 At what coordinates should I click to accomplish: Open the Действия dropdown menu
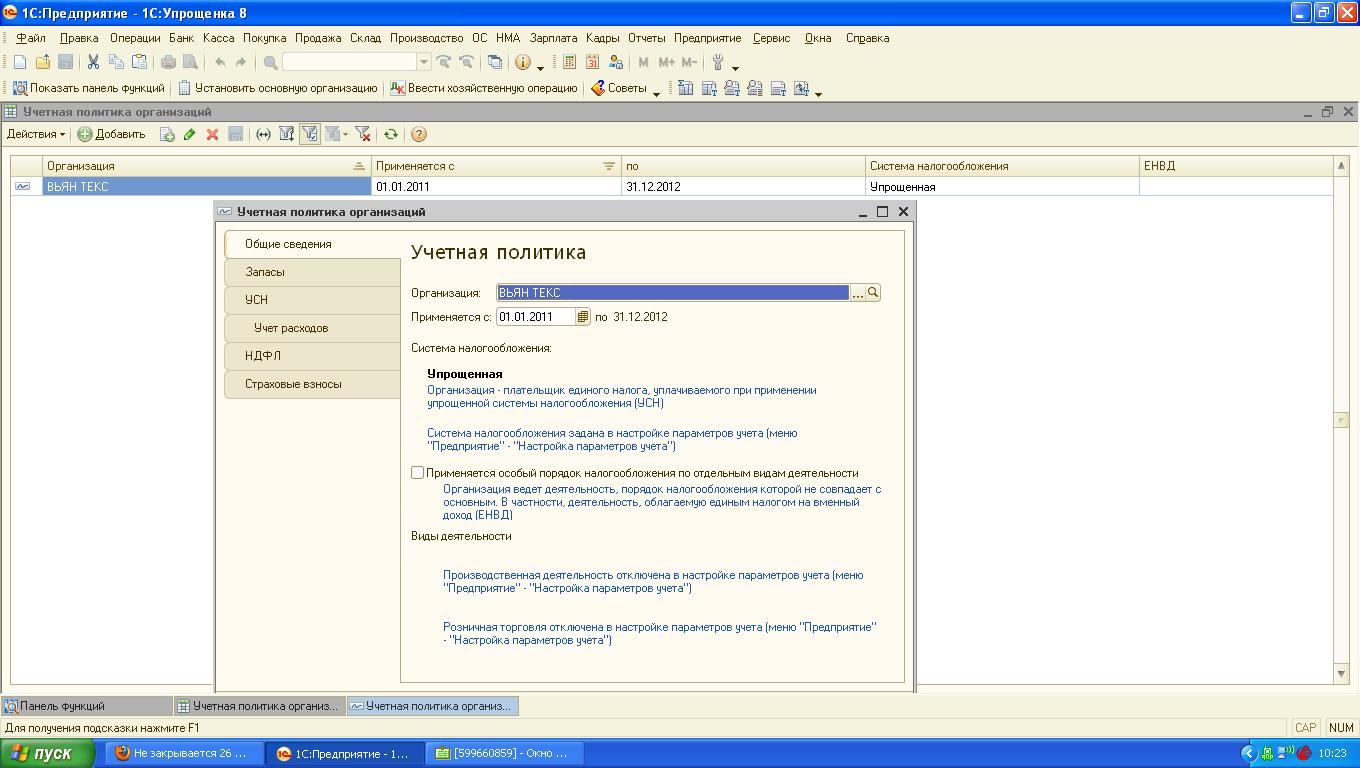tap(36, 134)
